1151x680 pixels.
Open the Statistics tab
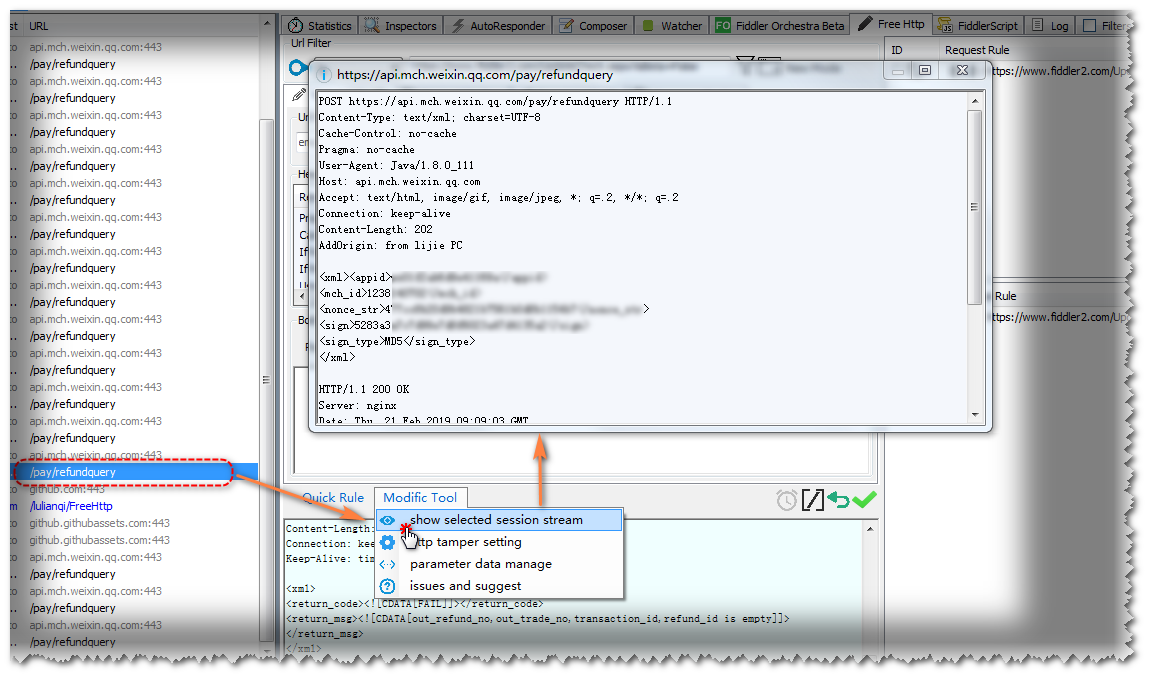pyautogui.click(x=321, y=26)
